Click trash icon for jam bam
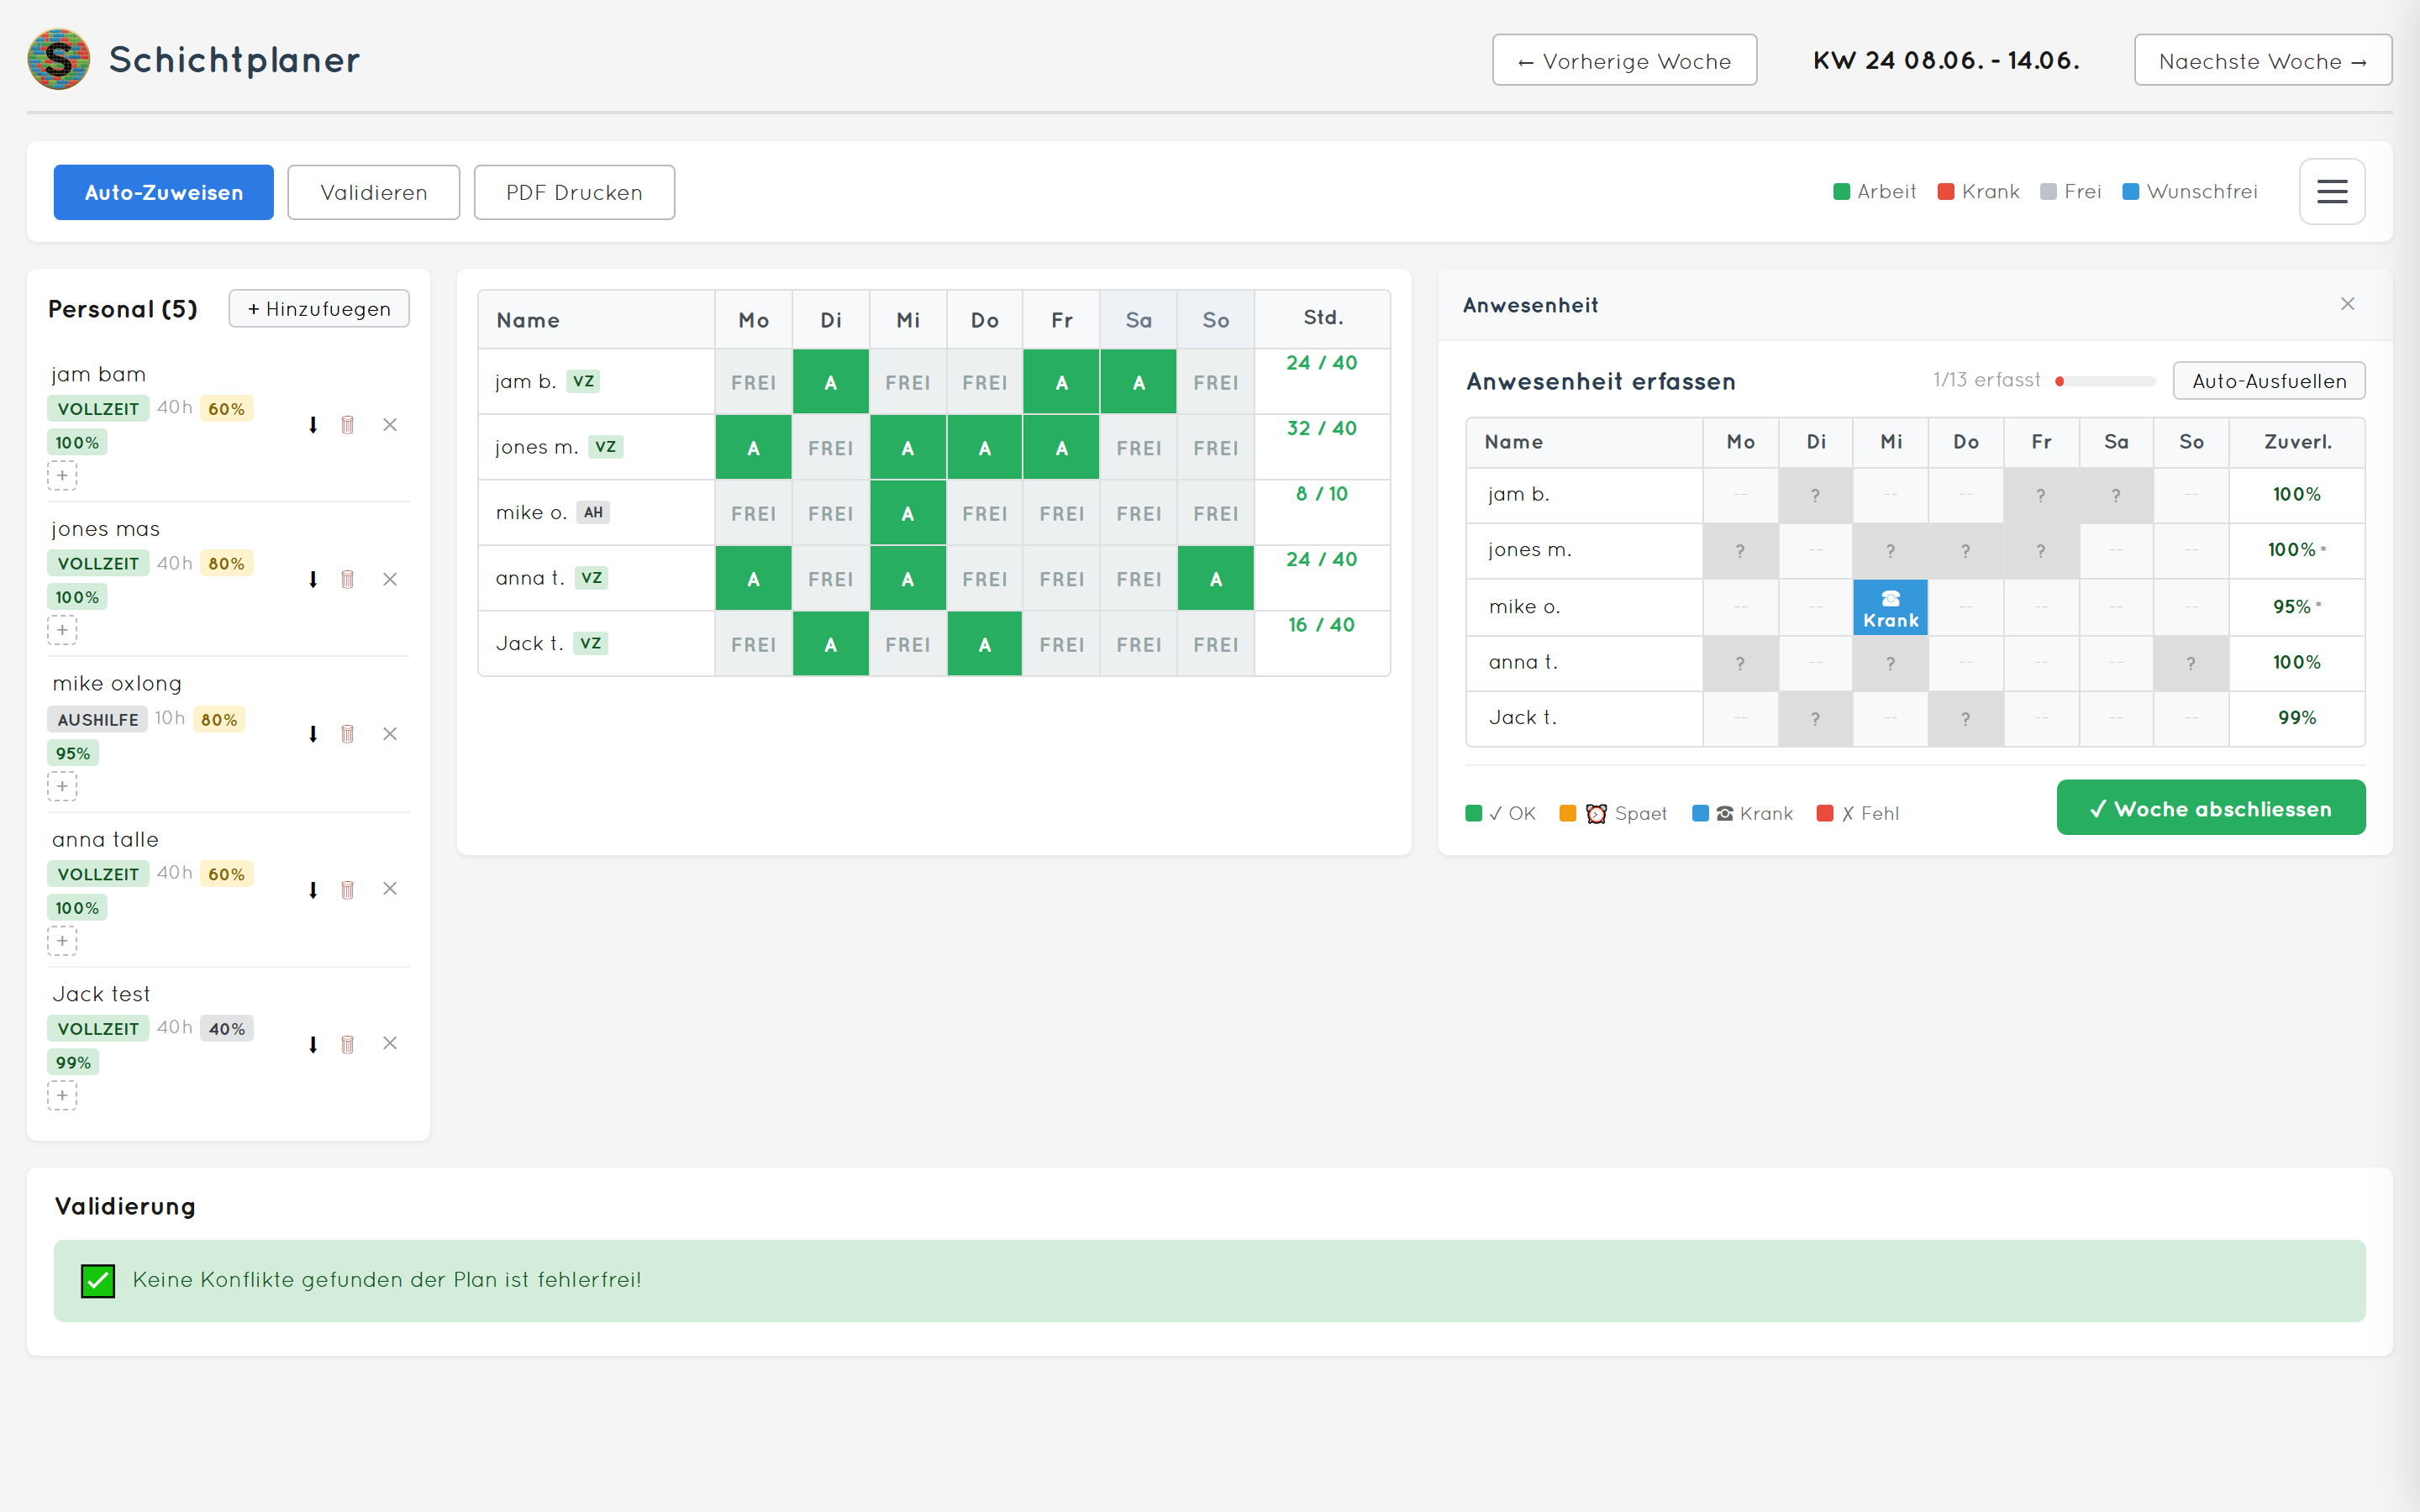The height and width of the screenshot is (1512, 2420). pyautogui.click(x=347, y=425)
